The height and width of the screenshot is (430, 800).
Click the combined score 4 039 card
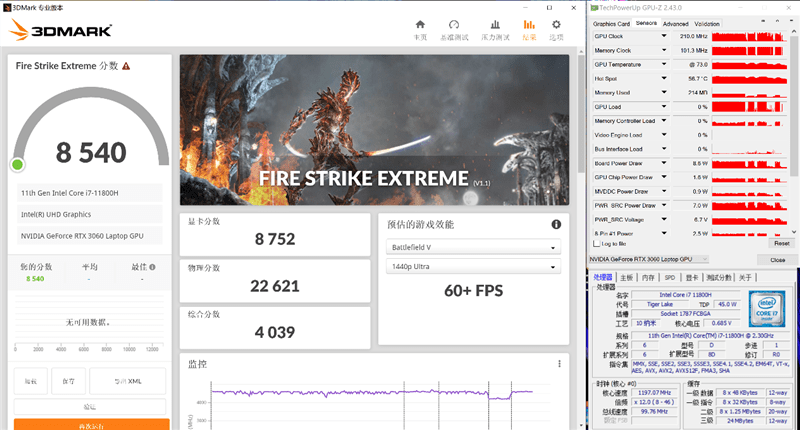pyautogui.click(x=275, y=327)
